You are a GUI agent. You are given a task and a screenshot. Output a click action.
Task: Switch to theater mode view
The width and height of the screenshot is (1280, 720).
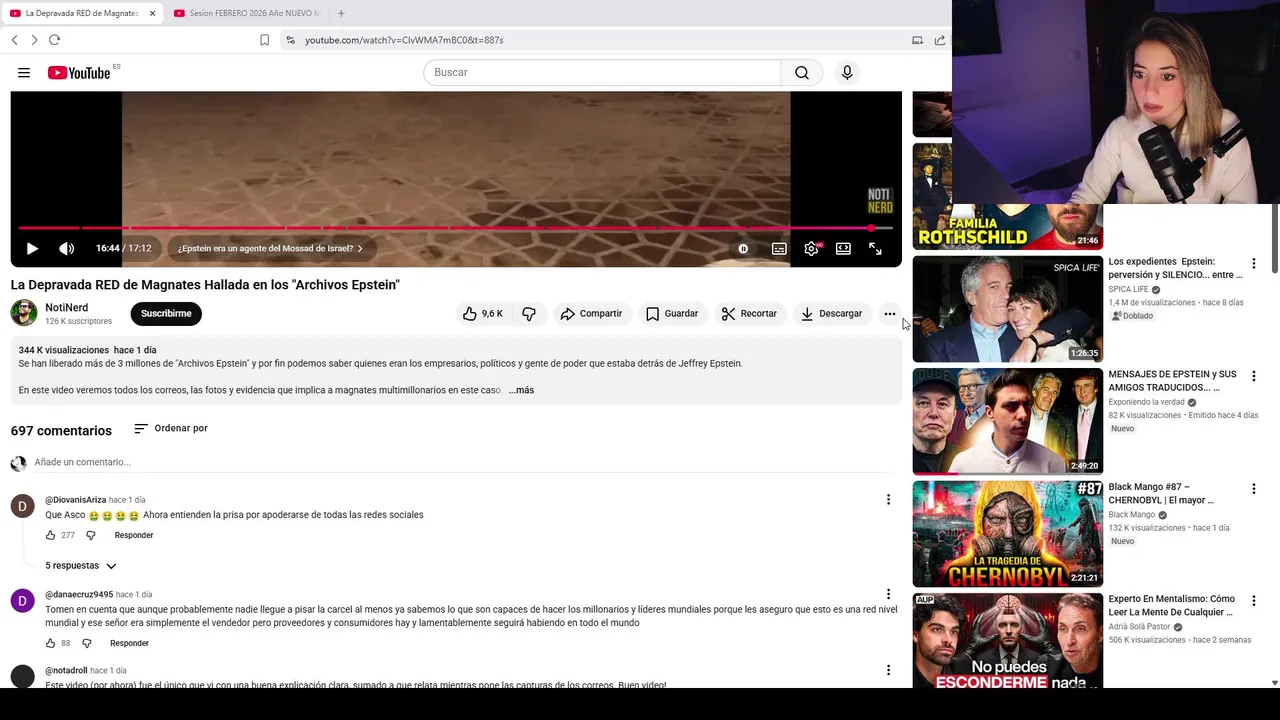[843, 249]
